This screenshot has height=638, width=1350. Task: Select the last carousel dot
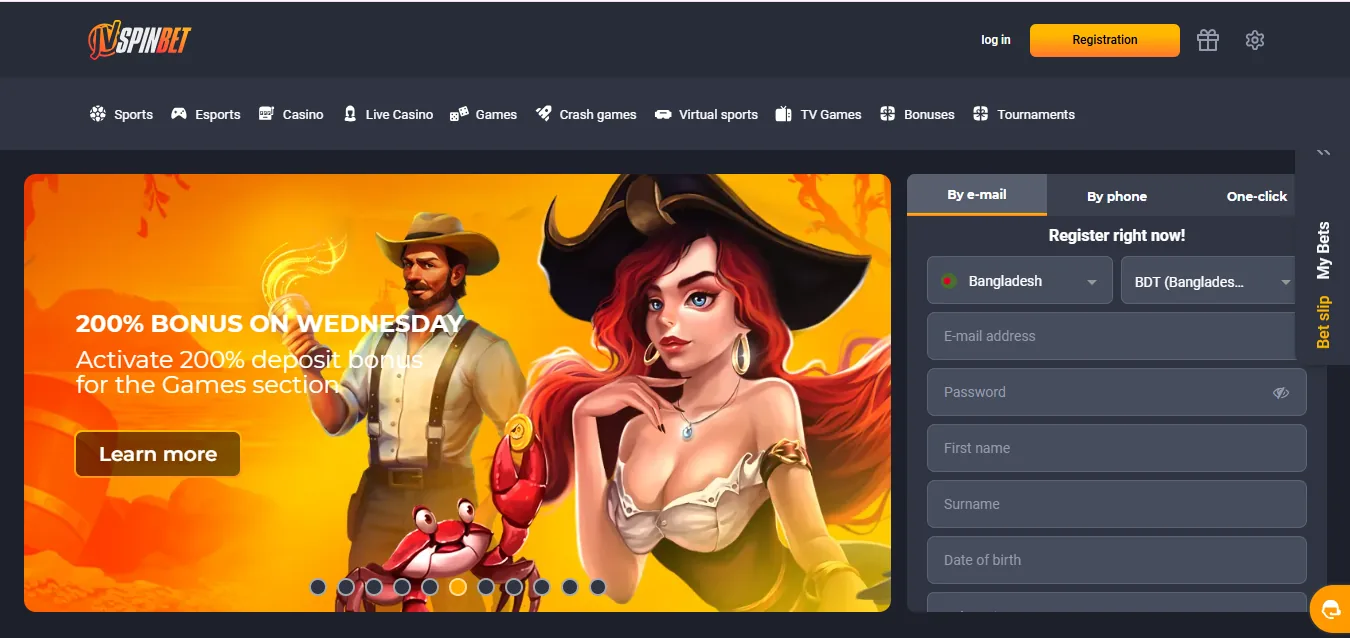[x=598, y=587]
